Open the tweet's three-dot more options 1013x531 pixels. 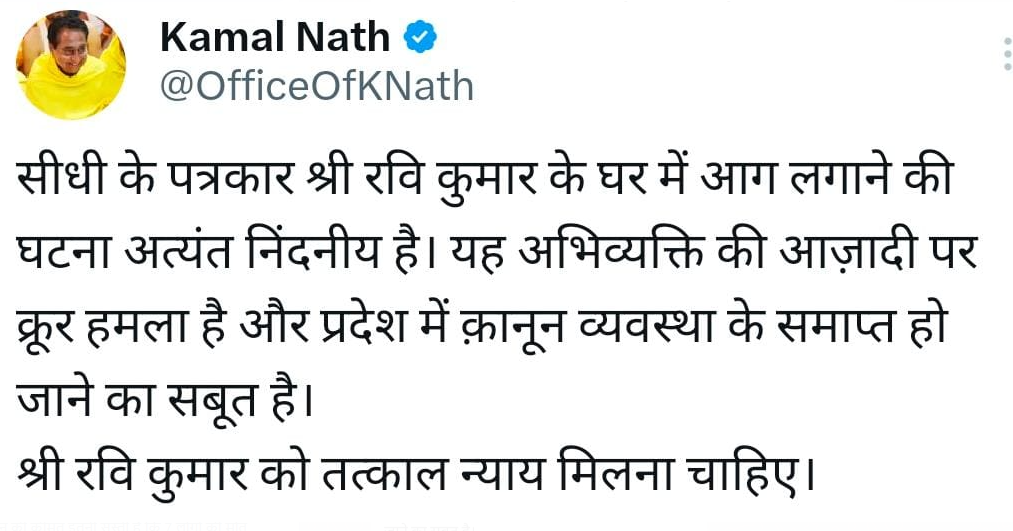click(1007, 54)
